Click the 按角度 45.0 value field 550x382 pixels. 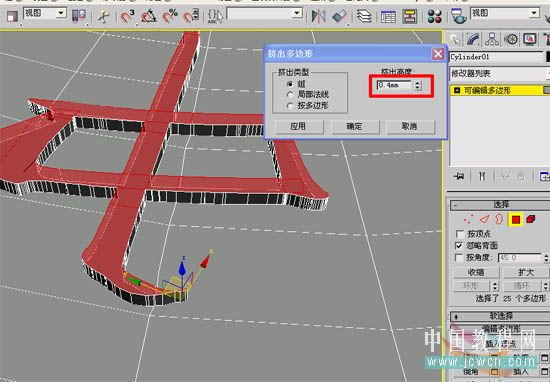[x=519, y=258]
